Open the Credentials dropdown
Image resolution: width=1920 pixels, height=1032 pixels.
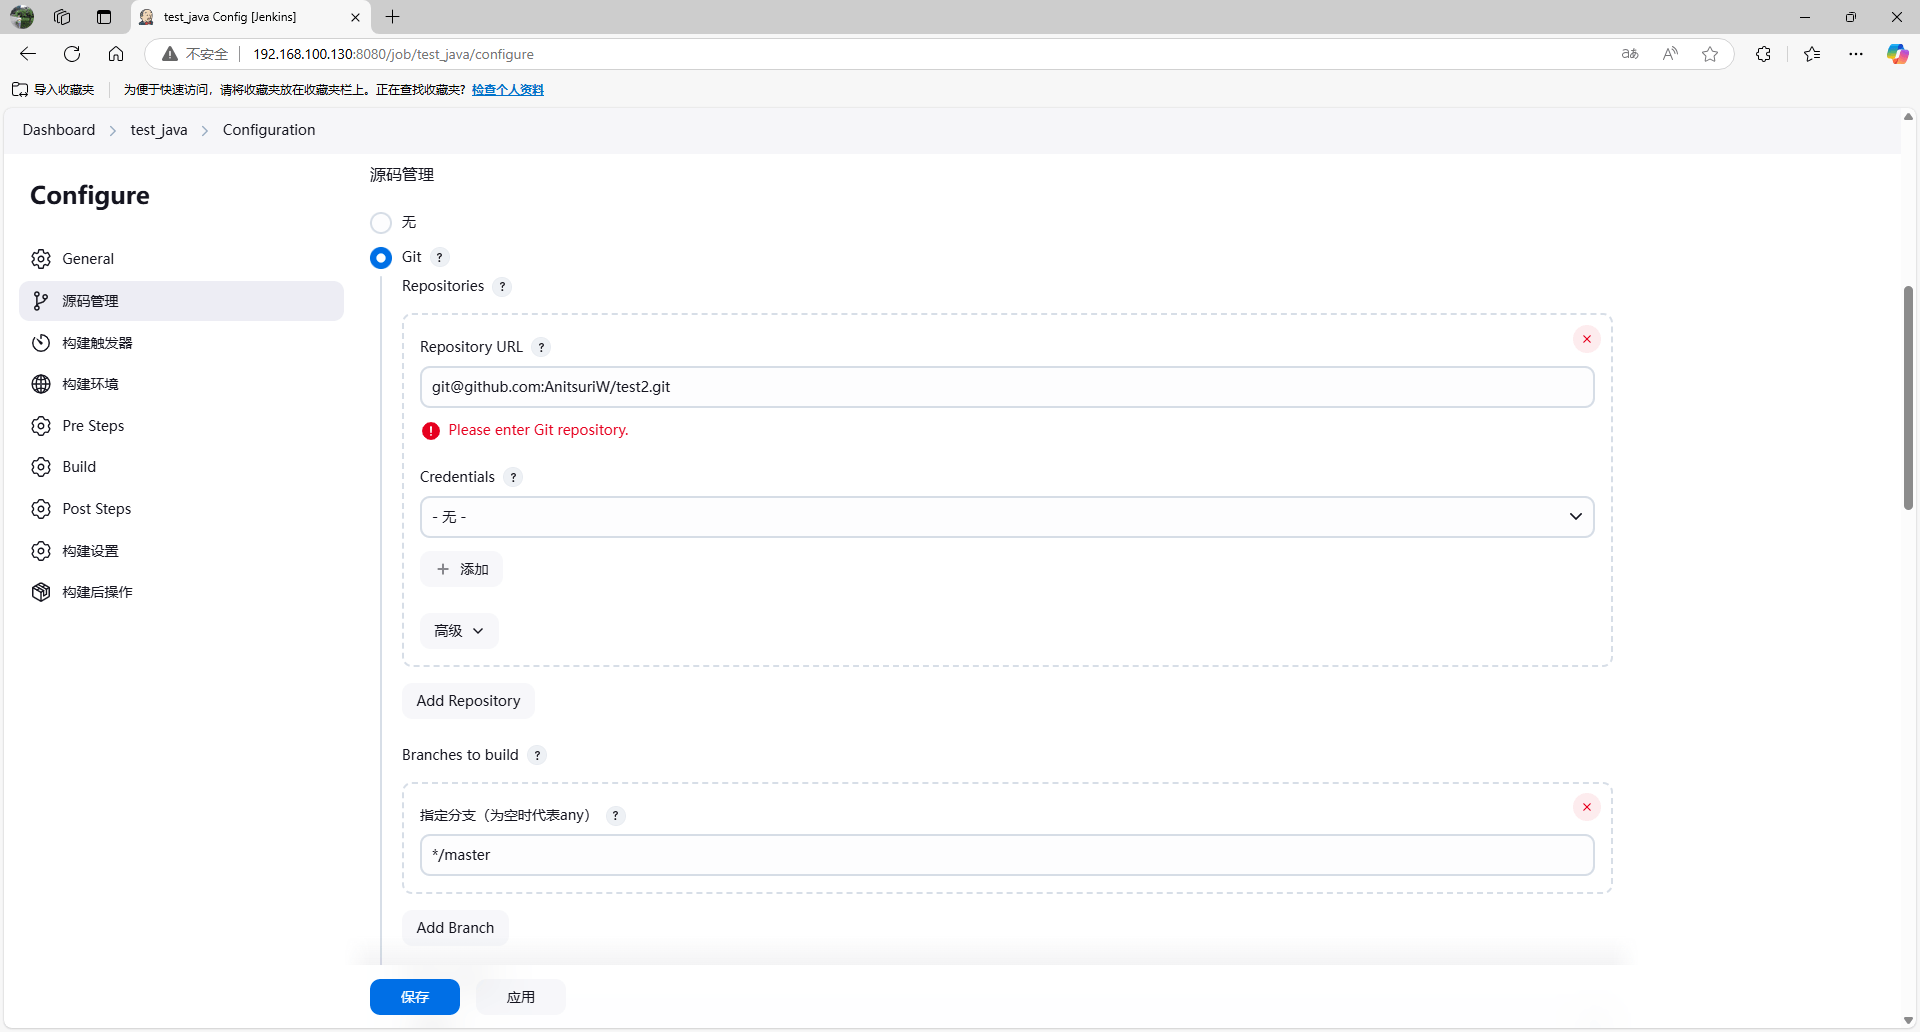click(x=1006, y=517)
